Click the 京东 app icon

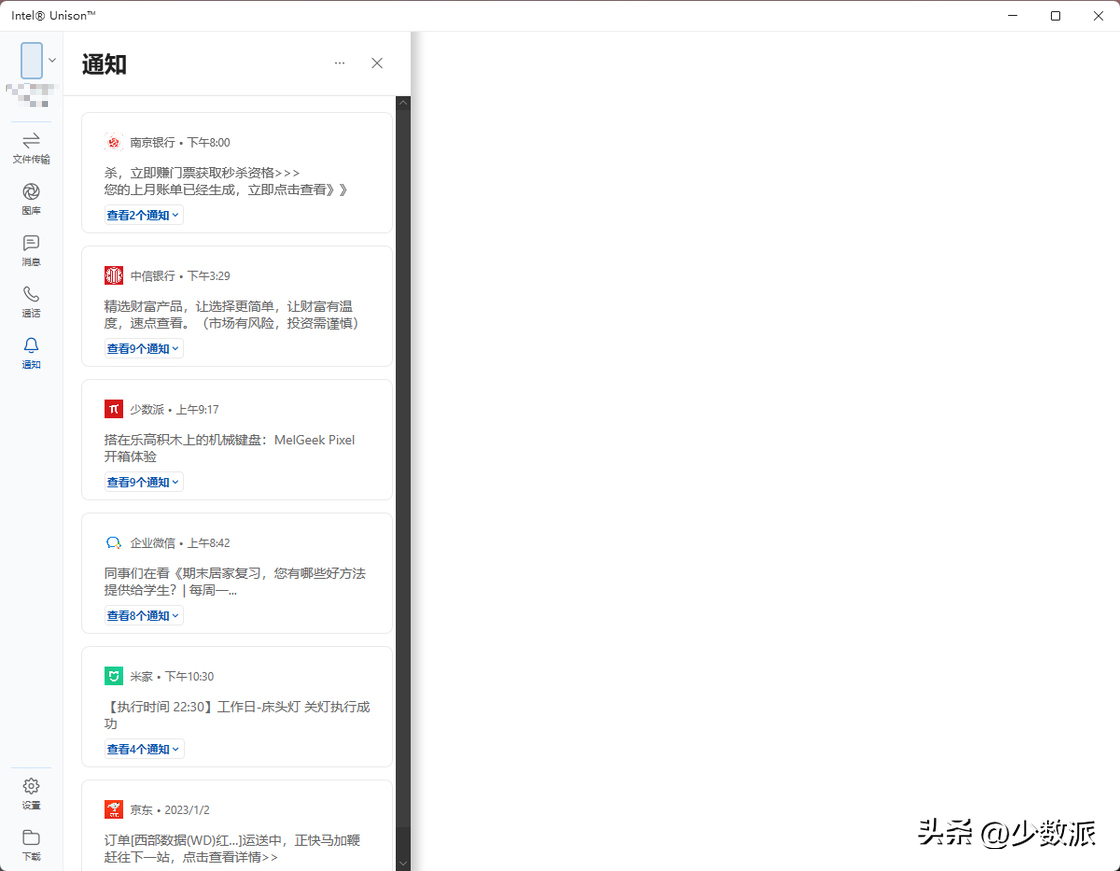click(x=114, y=810)
